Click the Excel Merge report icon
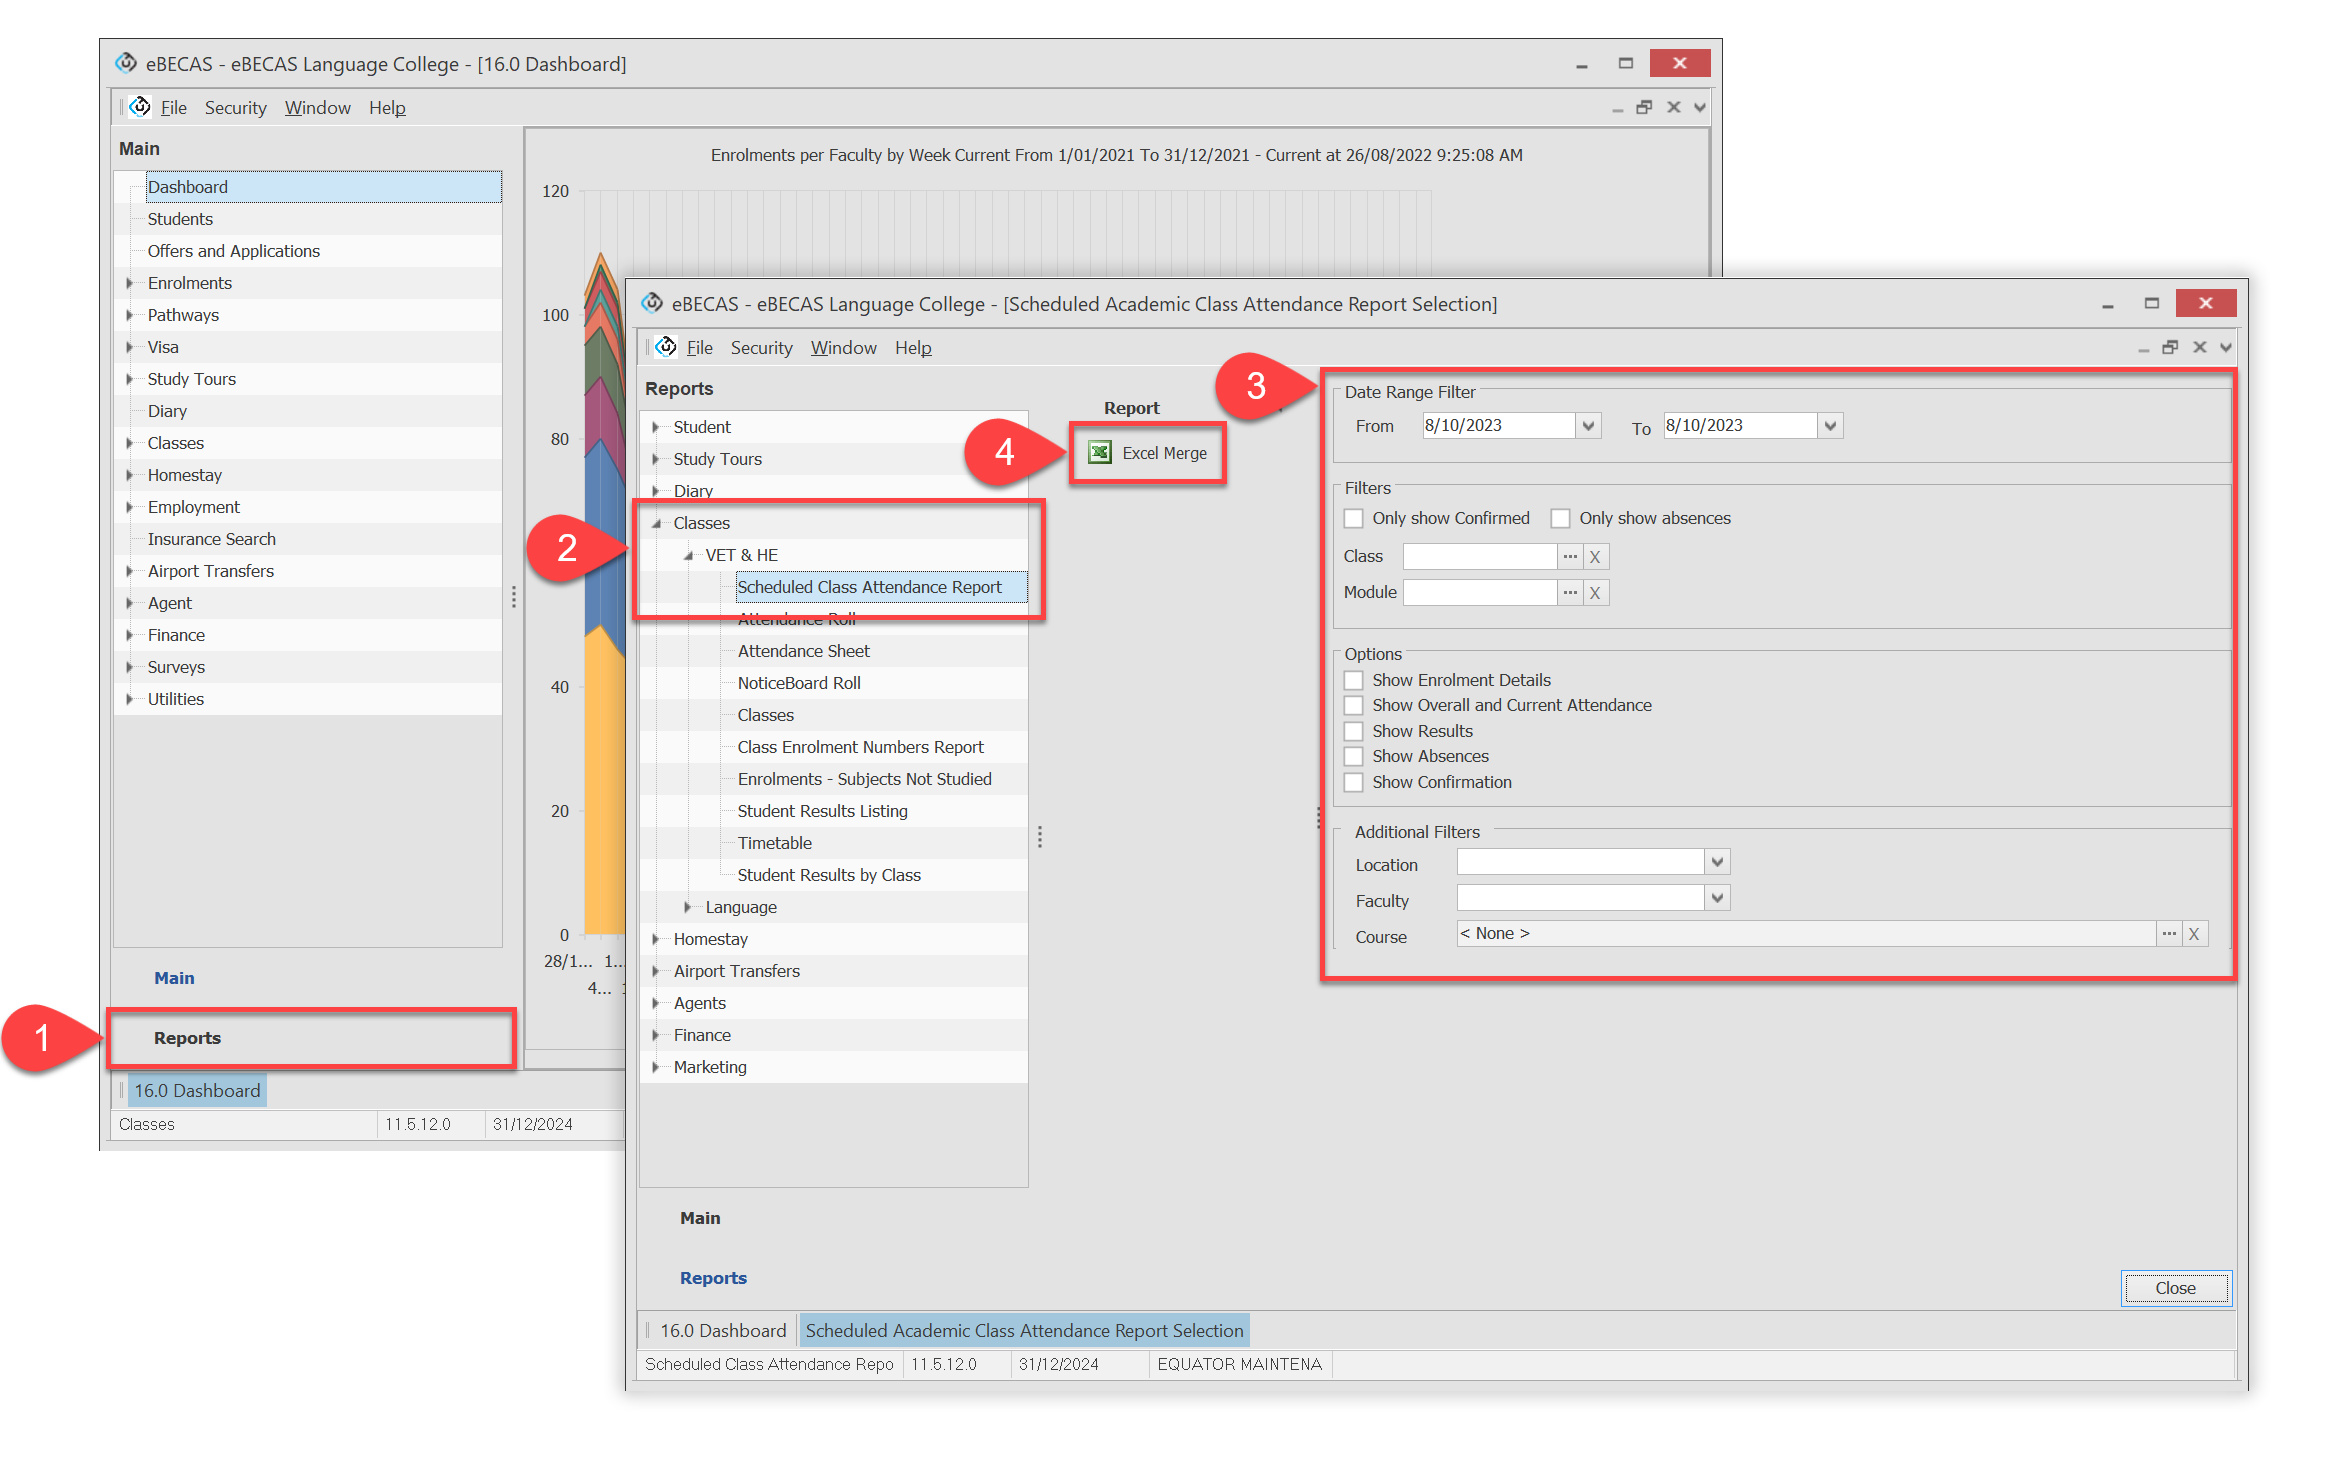 pyautogui.click(x=1100, y=453)
